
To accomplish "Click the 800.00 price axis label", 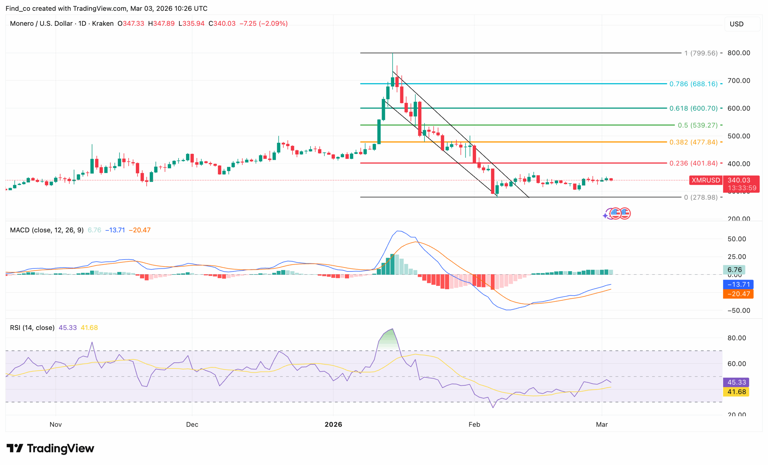I will pos(739,53).
